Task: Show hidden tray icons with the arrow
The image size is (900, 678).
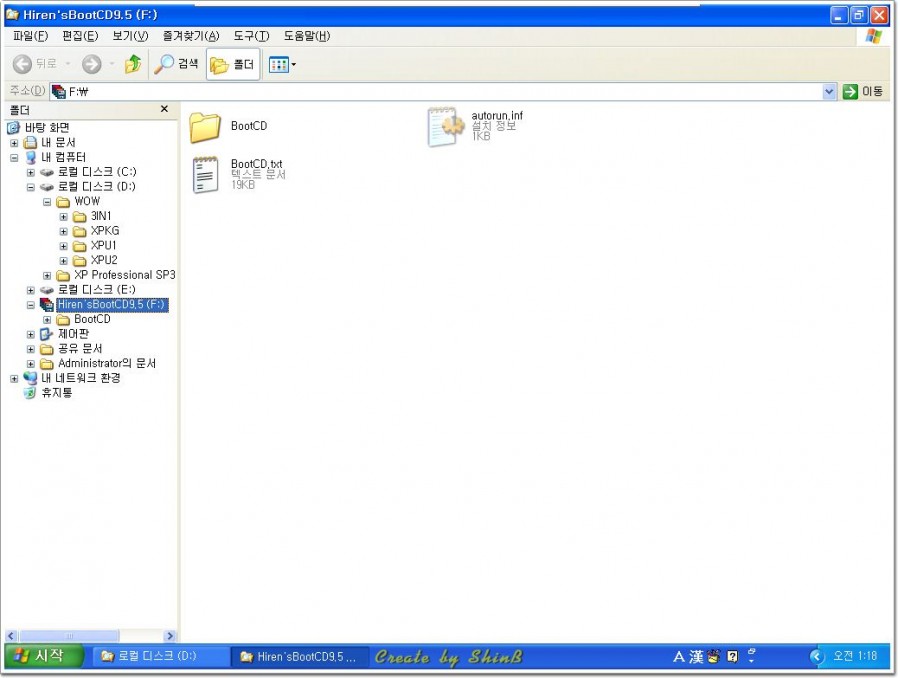Action: click(x=817, y=656)
